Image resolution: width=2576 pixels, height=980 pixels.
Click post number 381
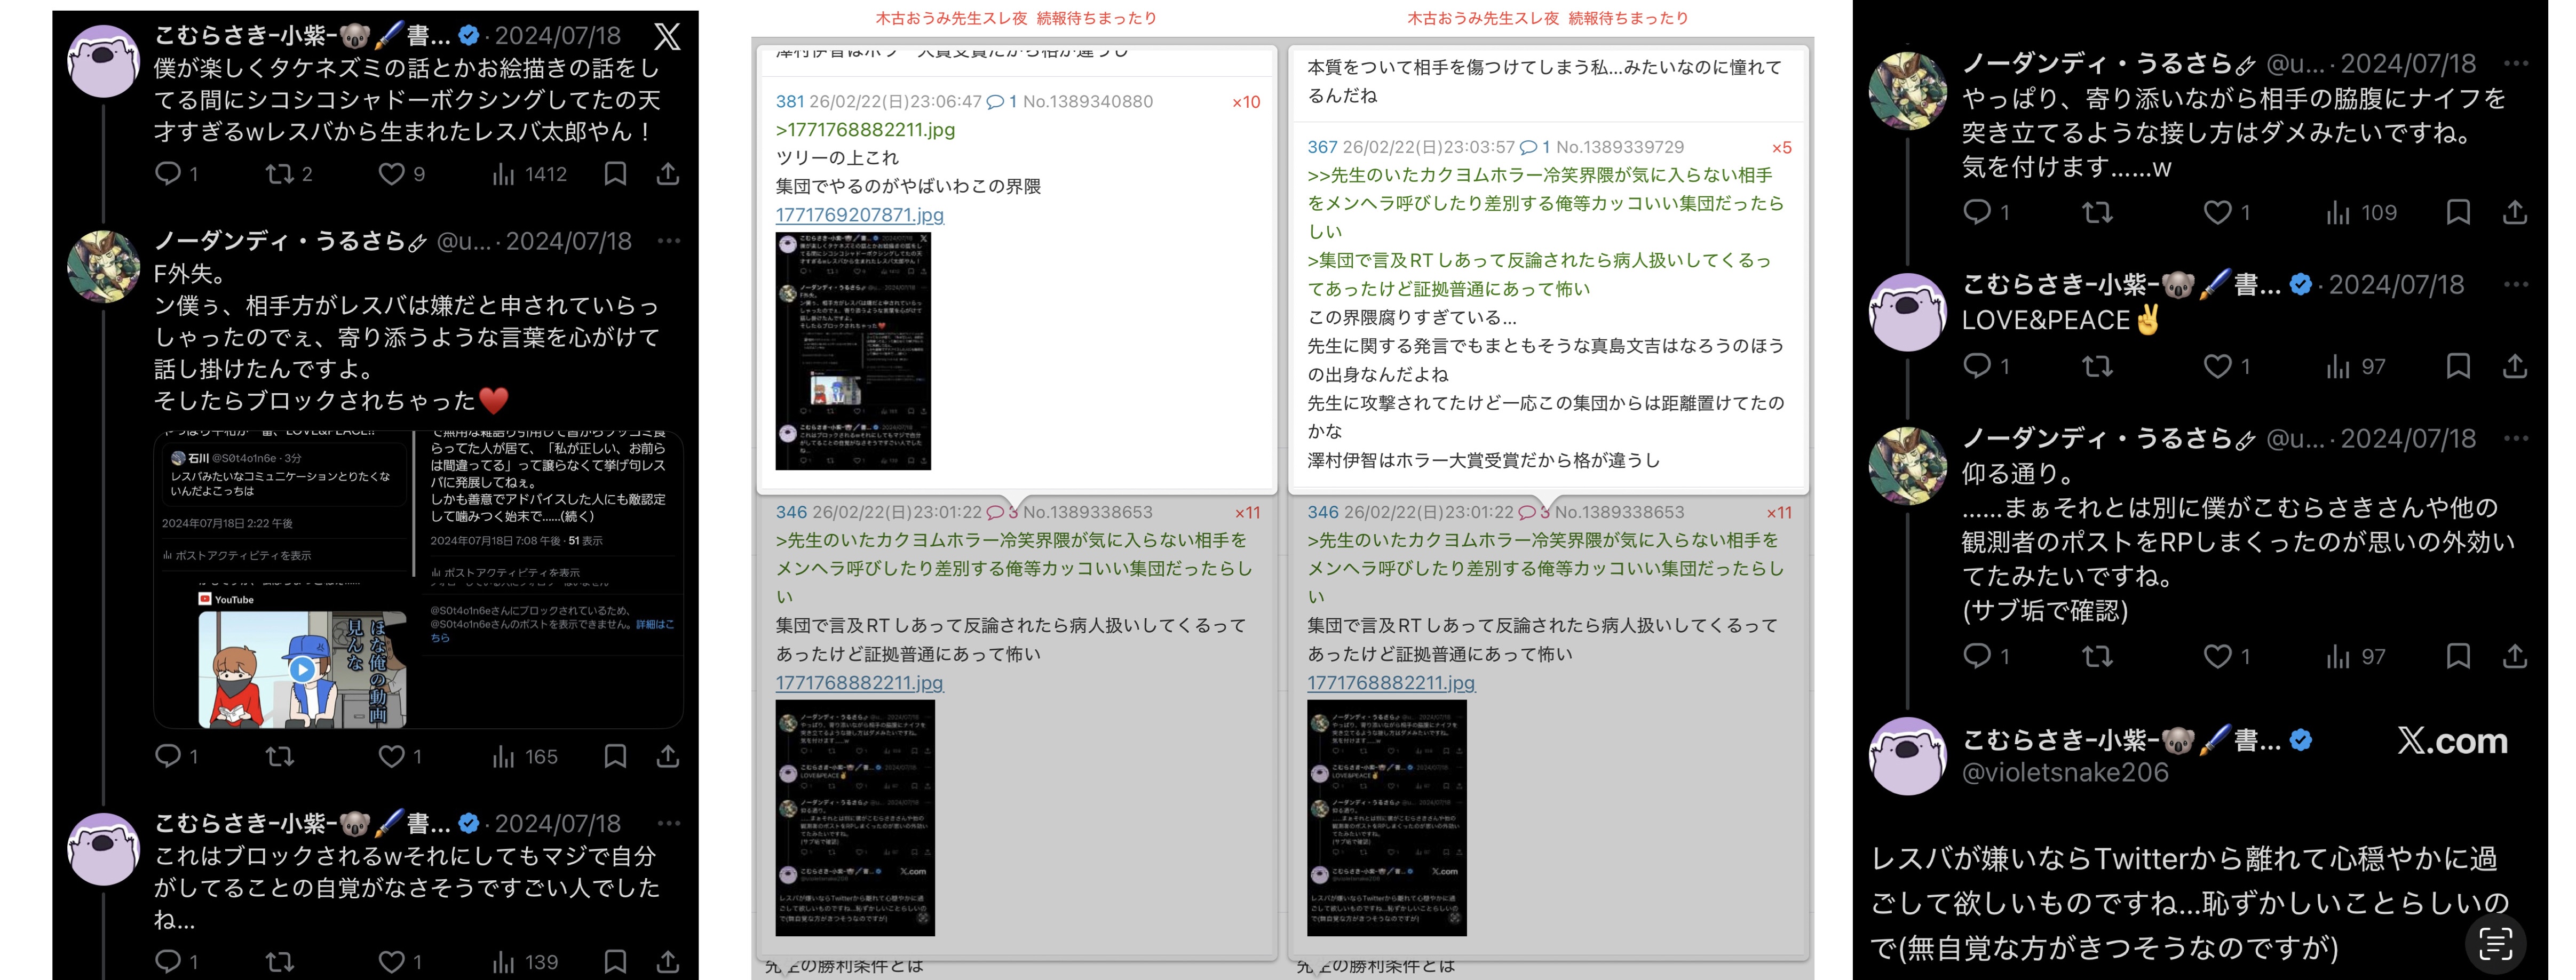tap(789, 101)
